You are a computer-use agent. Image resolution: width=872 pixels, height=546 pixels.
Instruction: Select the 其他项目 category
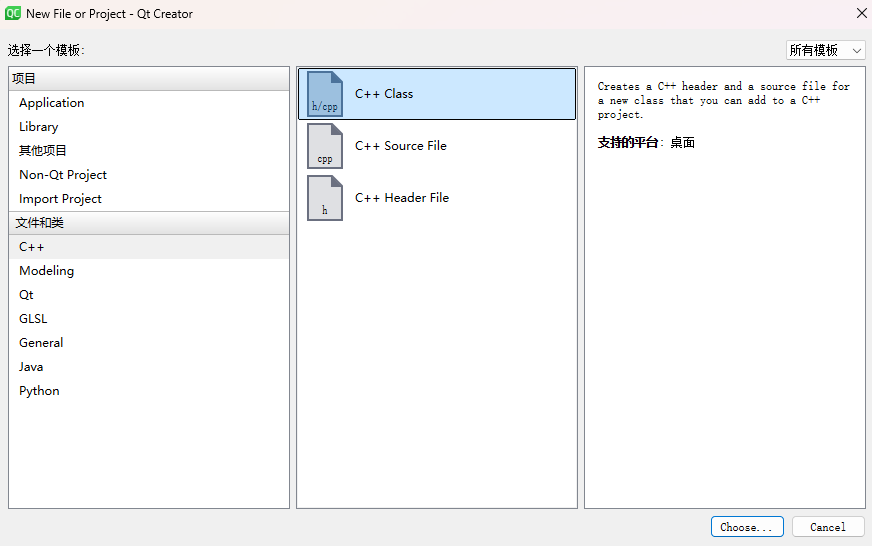(149, 151)
